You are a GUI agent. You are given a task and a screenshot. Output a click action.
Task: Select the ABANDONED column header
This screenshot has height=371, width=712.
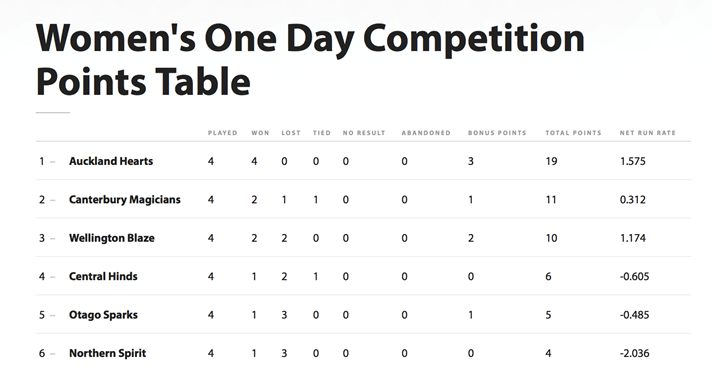[426, 133]
